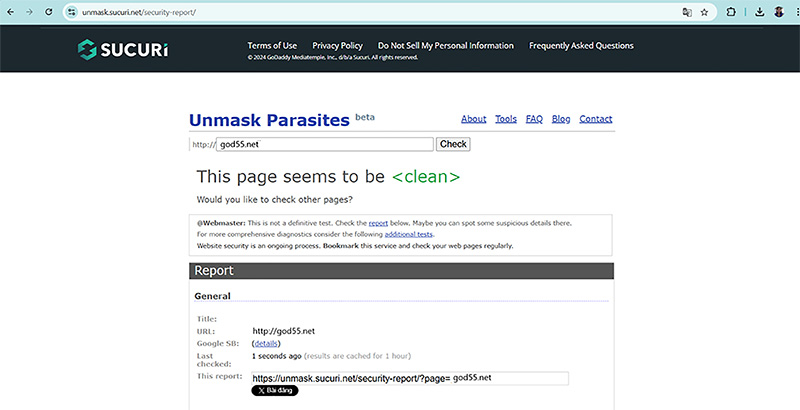The width and height of the screenshot is (800, 410).
Task: Click the Check button
Action: tap(453, 144)
